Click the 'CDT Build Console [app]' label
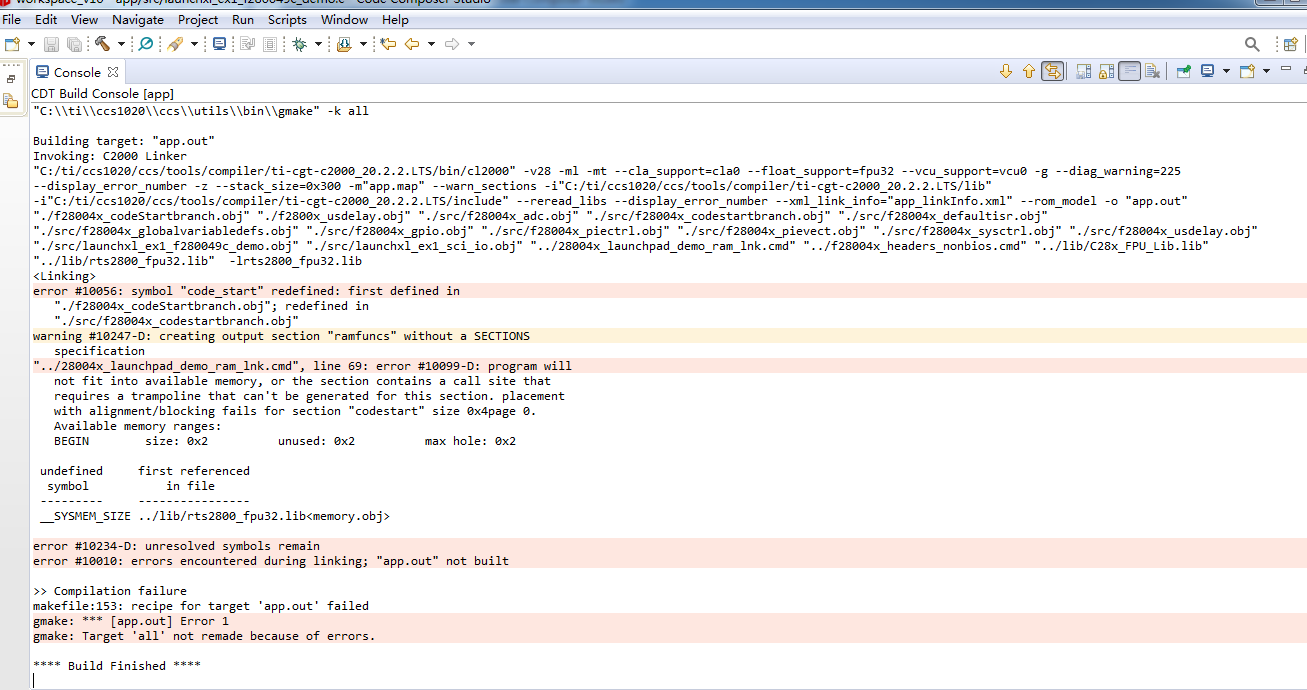 pos(103,93)
